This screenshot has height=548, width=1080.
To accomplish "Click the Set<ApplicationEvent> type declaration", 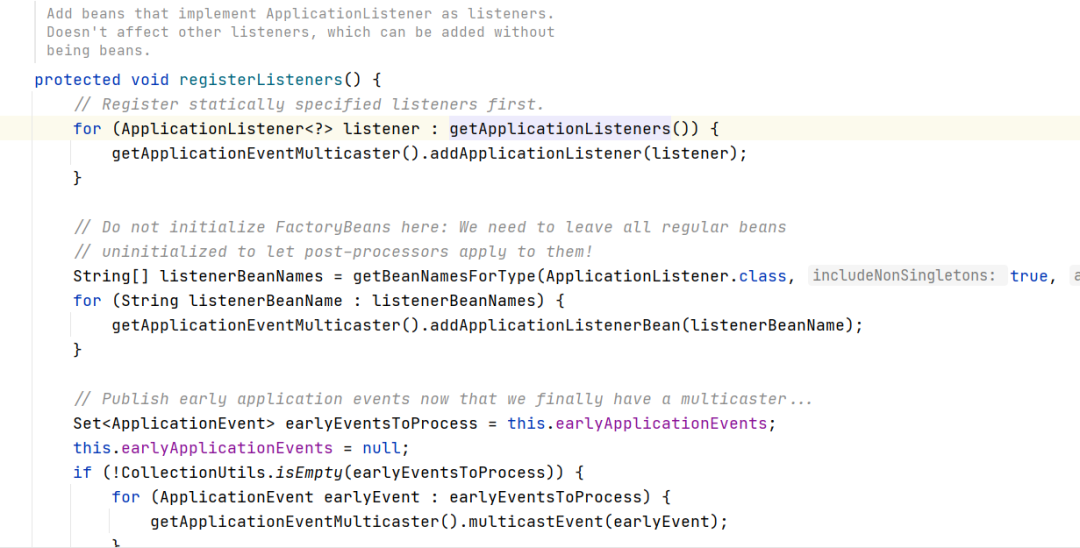I will 169,423.
